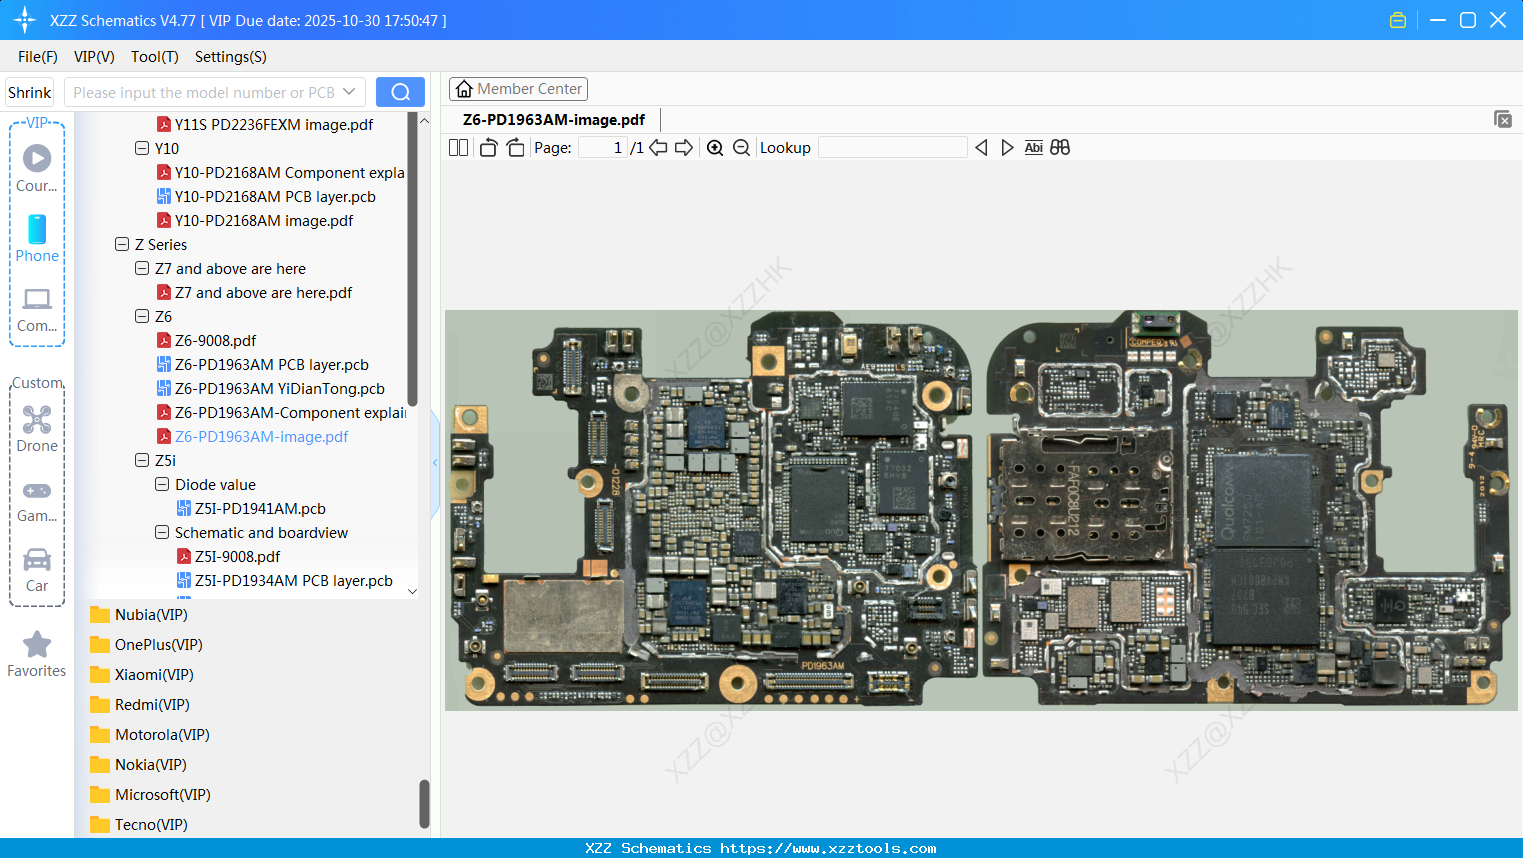Collapse the Z Series tree node

[122, 244]
